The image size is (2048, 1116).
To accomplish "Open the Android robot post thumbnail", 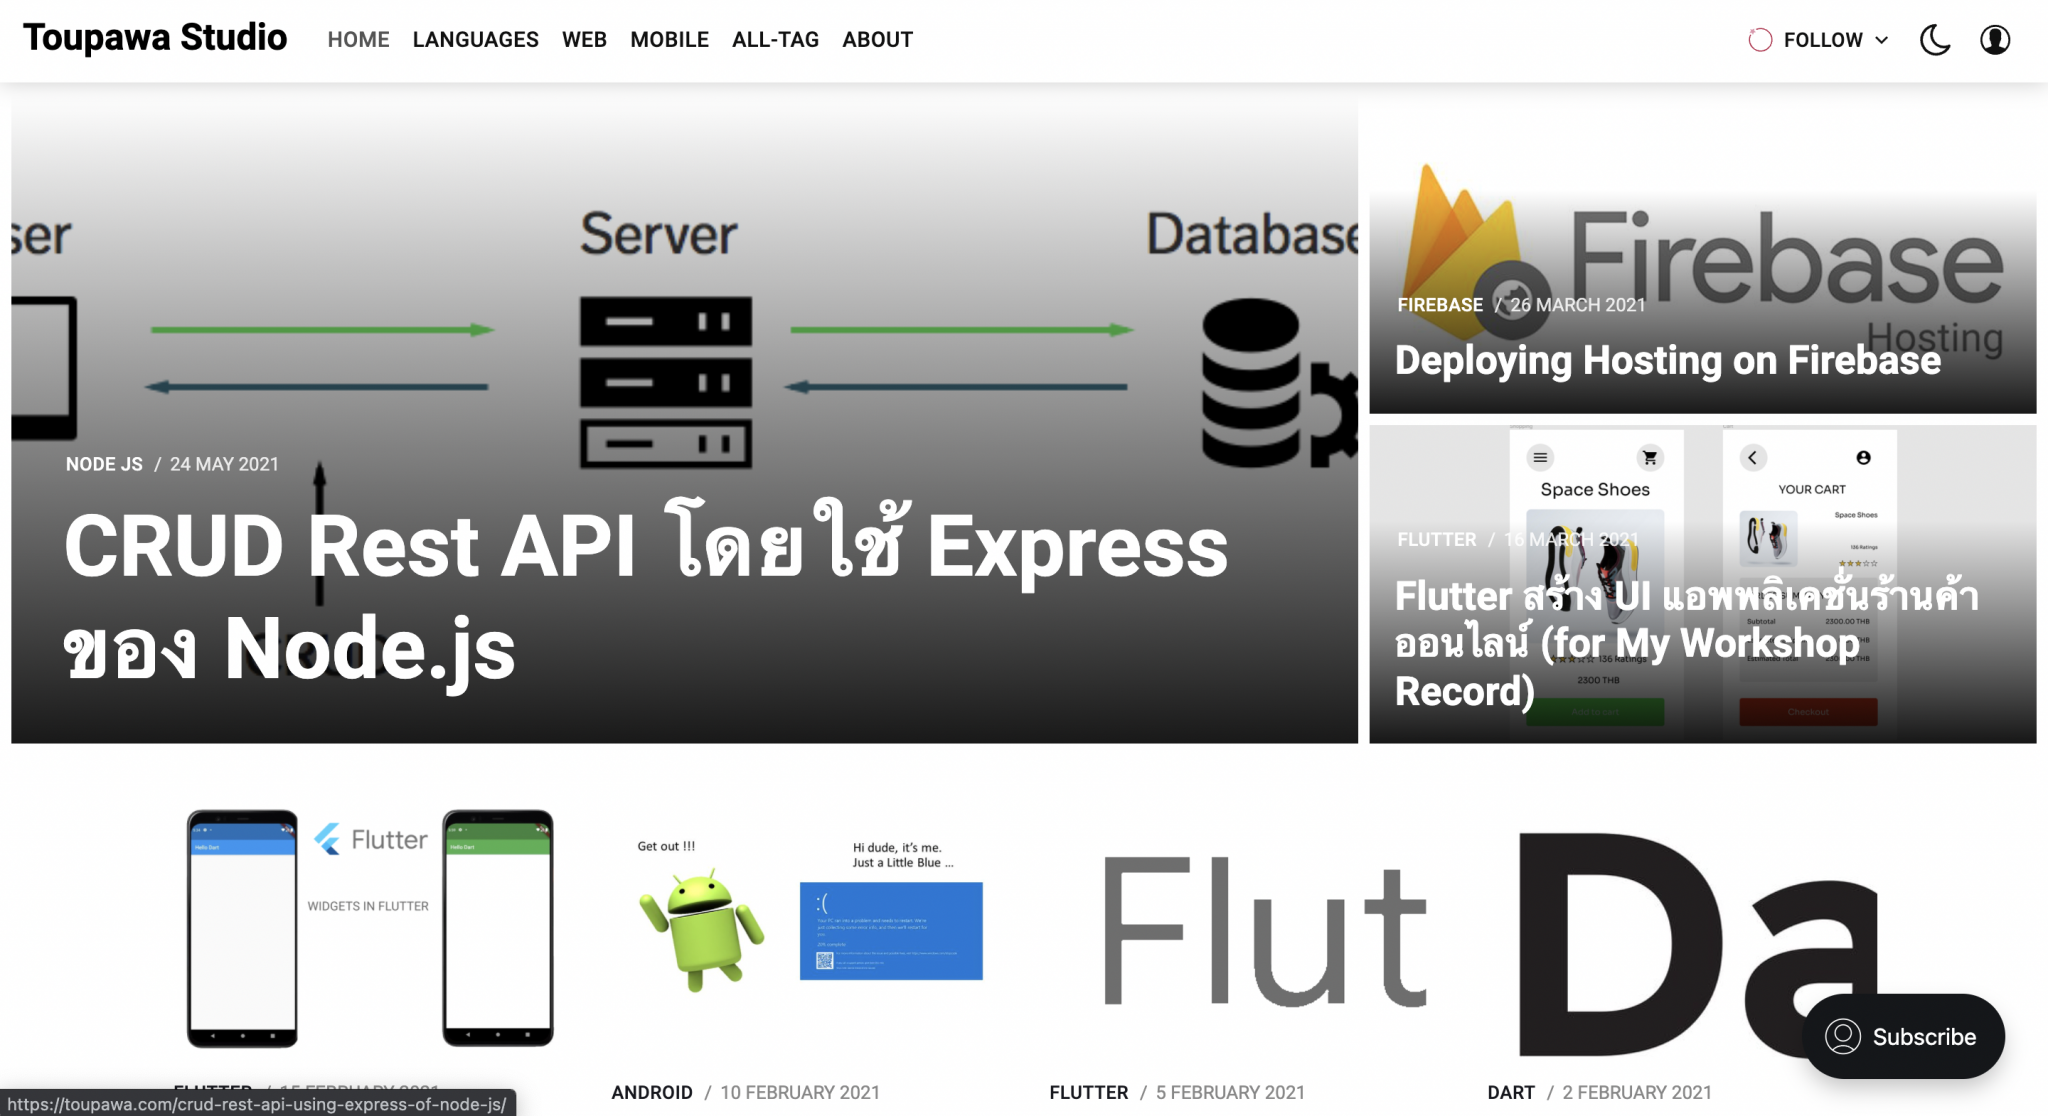I will [x=808, y=928].
